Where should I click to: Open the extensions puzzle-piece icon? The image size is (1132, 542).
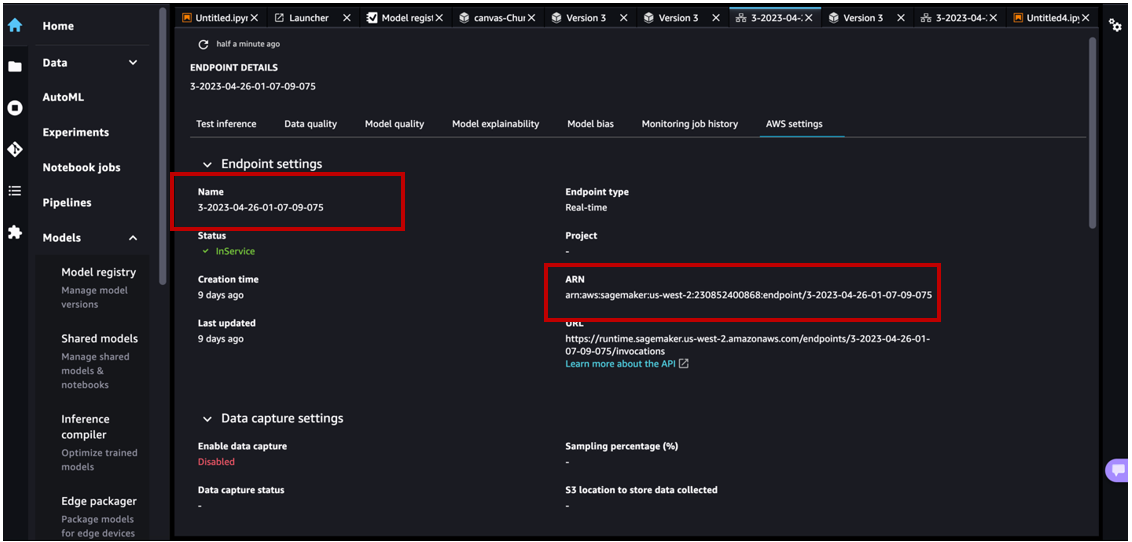[x=14, y=232]
